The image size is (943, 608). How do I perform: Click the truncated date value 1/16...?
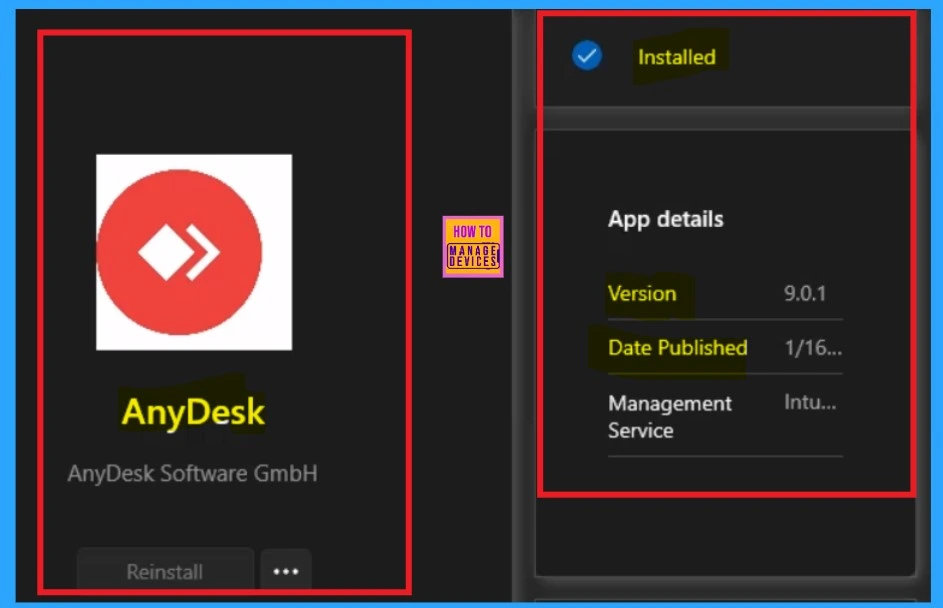tap(813, 348)
